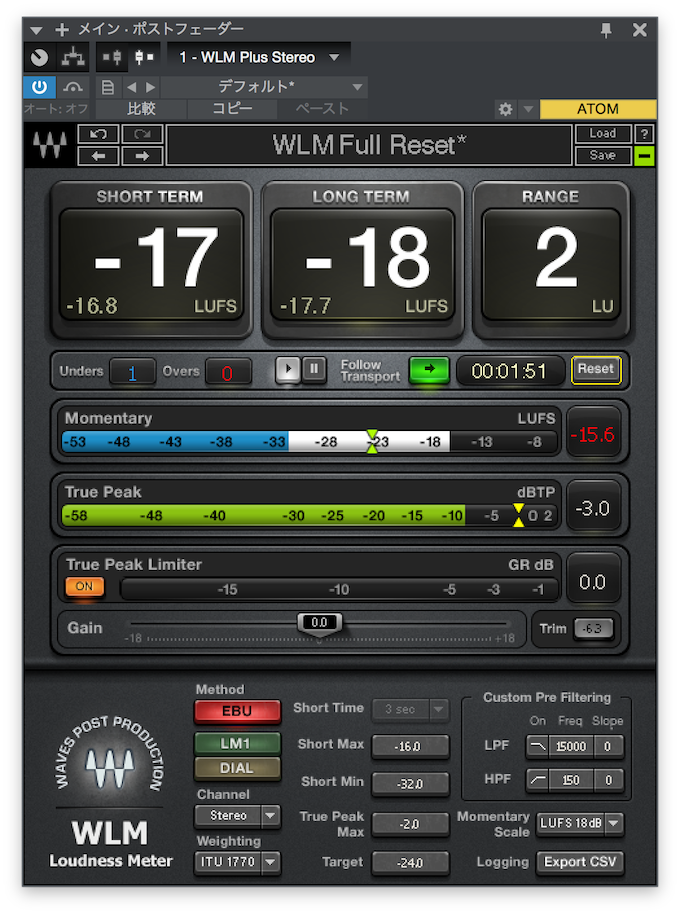Open the header triangle menu
The image size is (680, 914).
point(36,30)
